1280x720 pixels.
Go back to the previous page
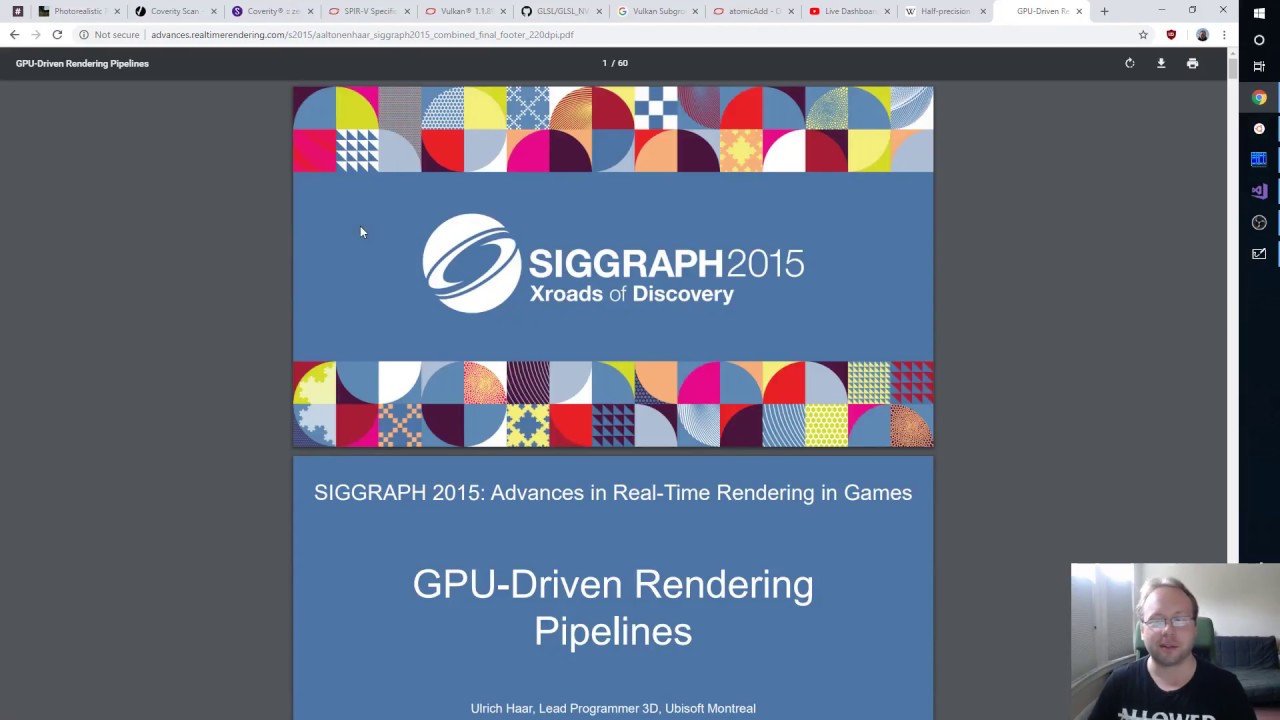(14, 34)
